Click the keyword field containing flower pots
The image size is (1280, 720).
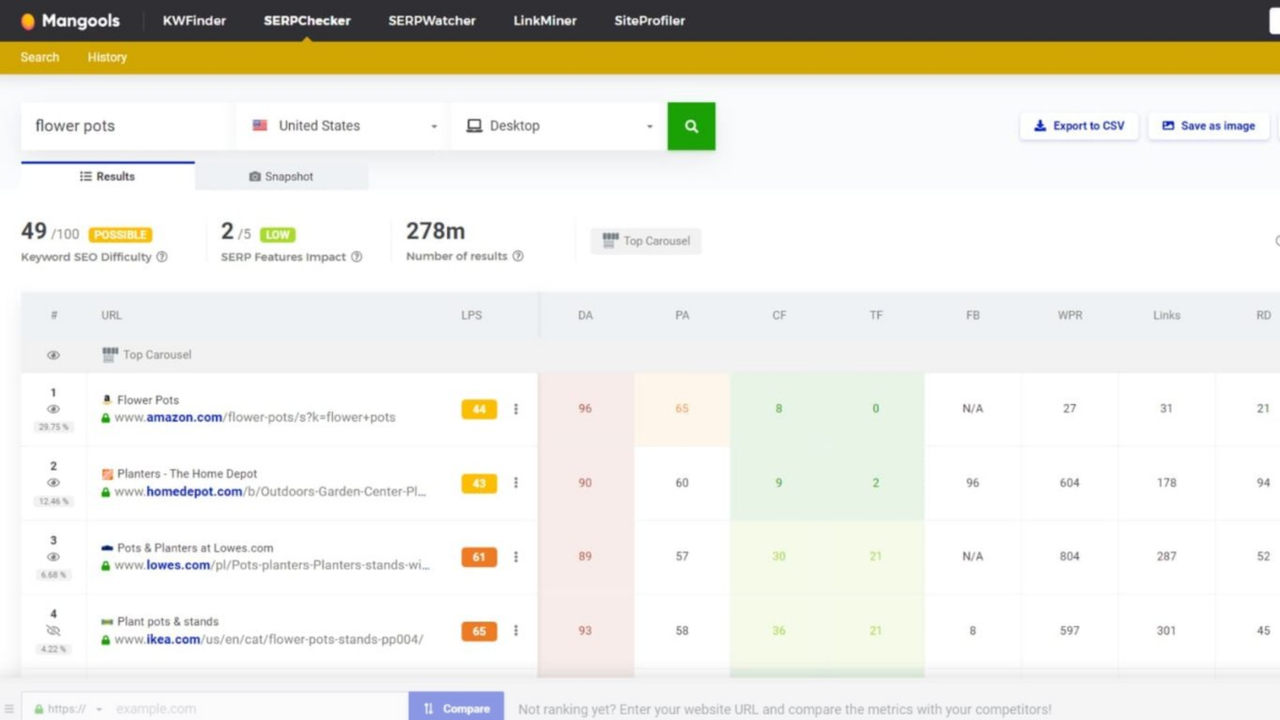[126, 126]
